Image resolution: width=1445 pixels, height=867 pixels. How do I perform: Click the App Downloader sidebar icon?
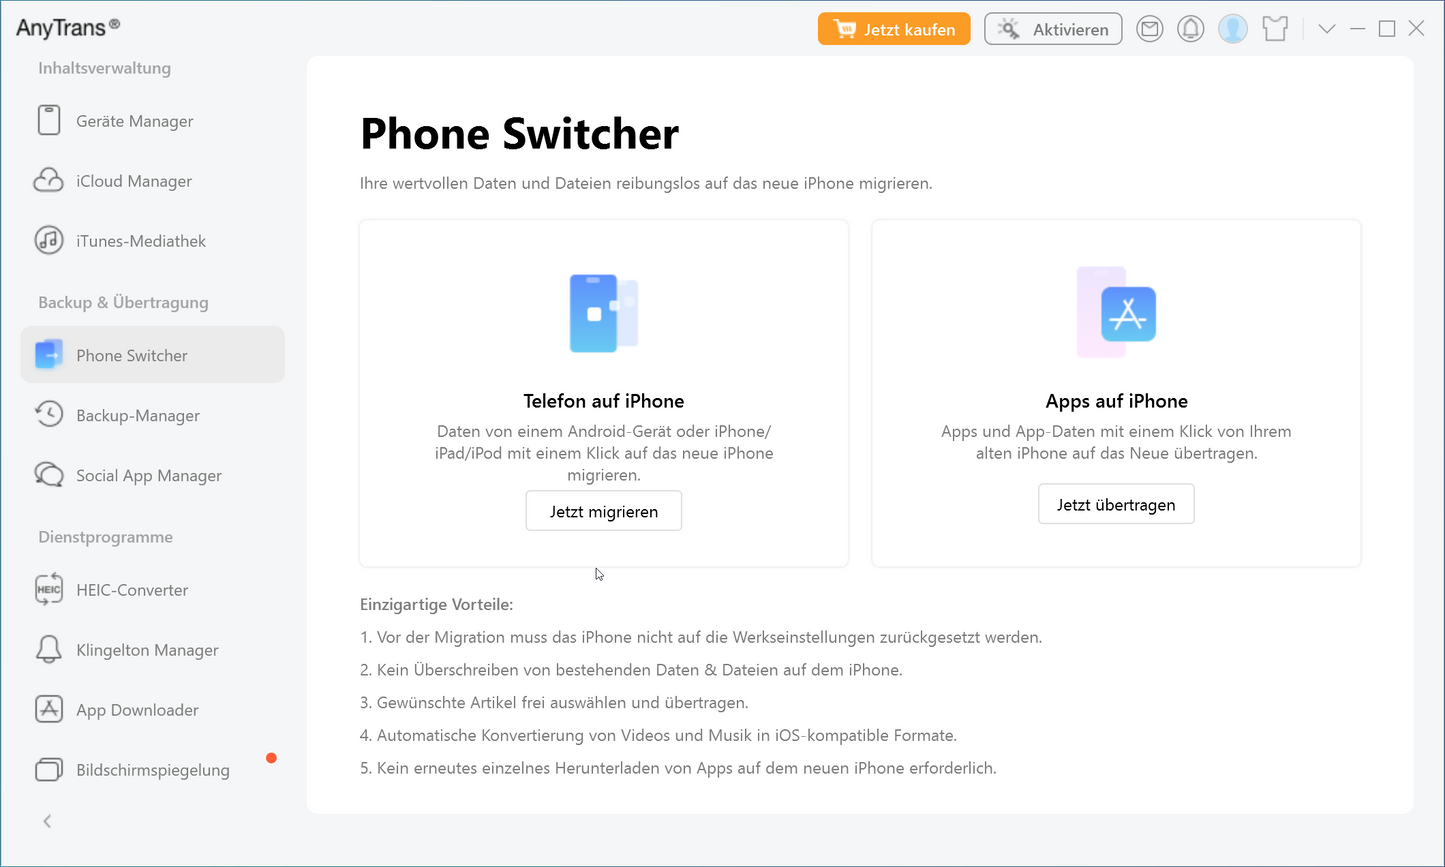tap(49, 710)
